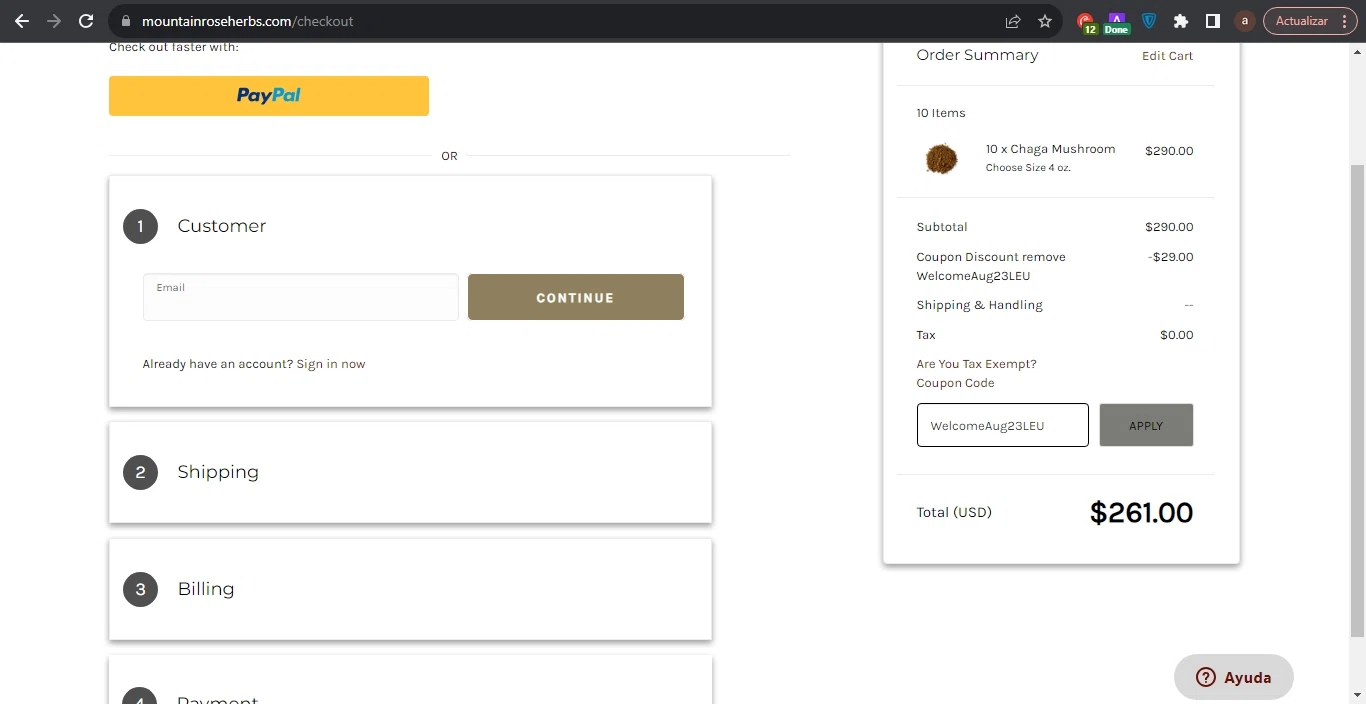Toggle the browser side panel
The image size is (1366, 704).
tap(1213, 21)
